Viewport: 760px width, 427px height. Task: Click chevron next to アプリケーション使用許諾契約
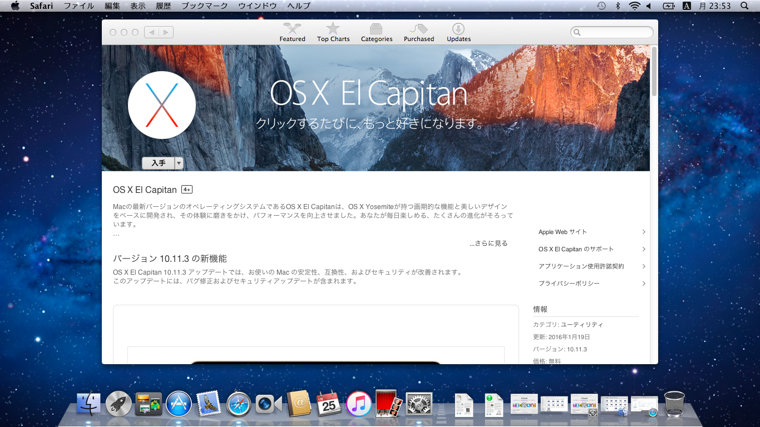[x=644, y=266]
